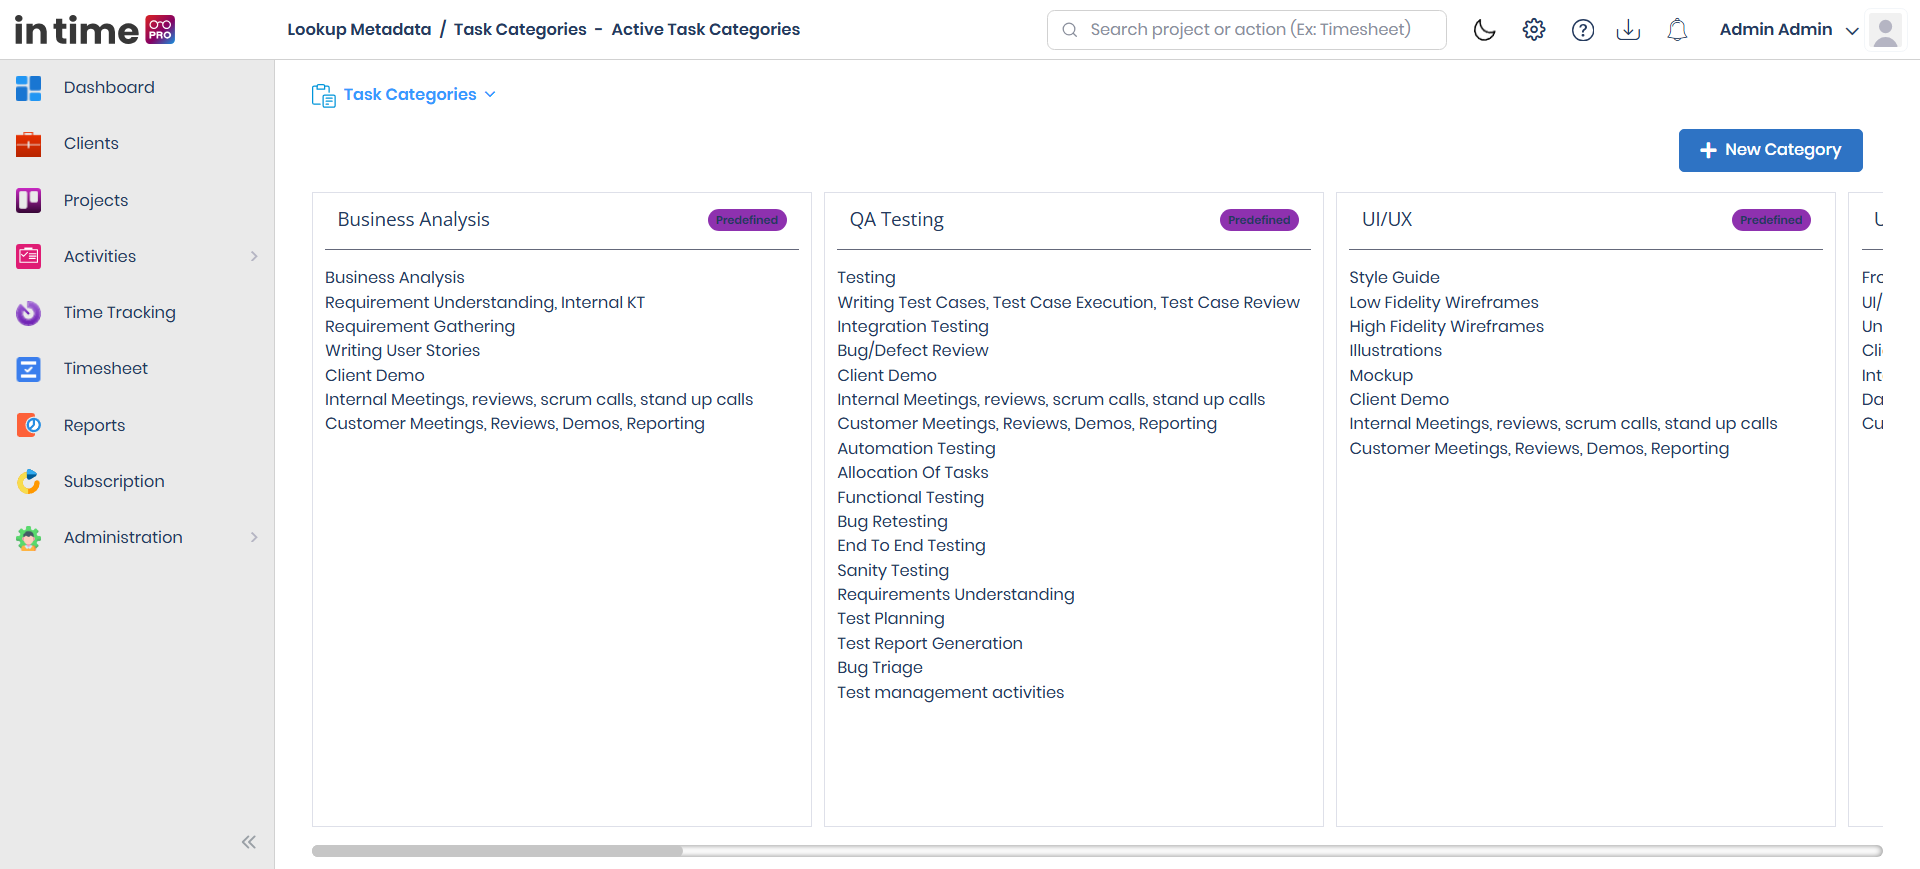Select 'Automation Testing' task
This screenshot has width=1920, height=869.
[917, 448]
